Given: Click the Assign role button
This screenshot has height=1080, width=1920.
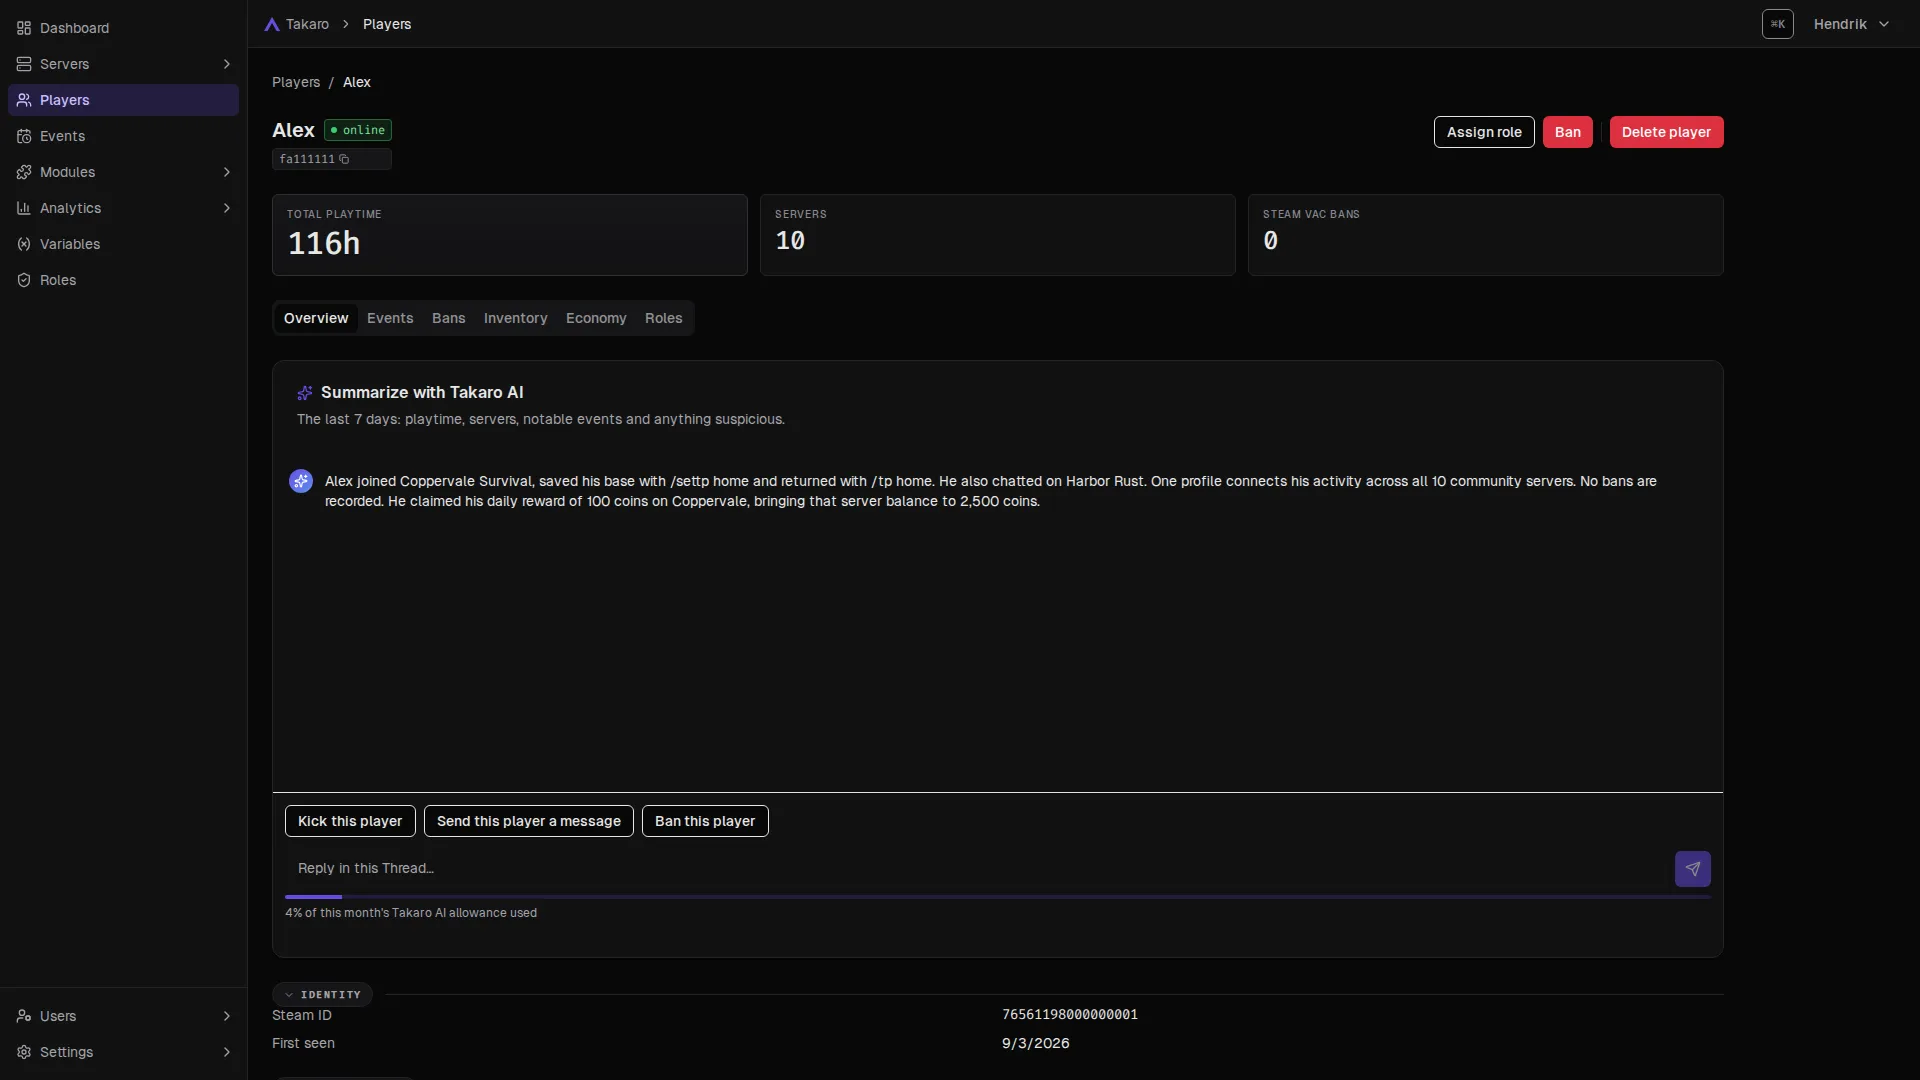Looking at the screenshot, I should pos(1484,132).
